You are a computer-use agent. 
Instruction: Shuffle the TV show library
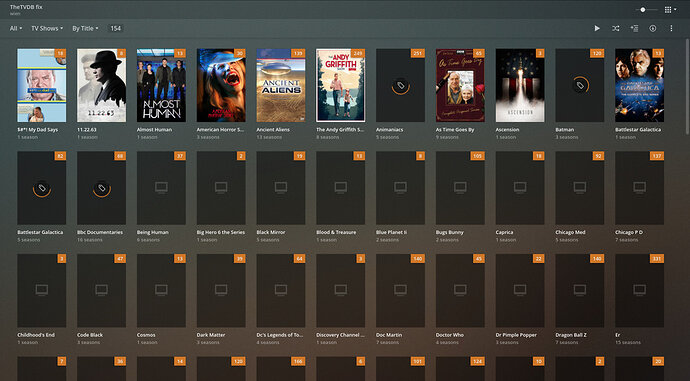point(616,28)
